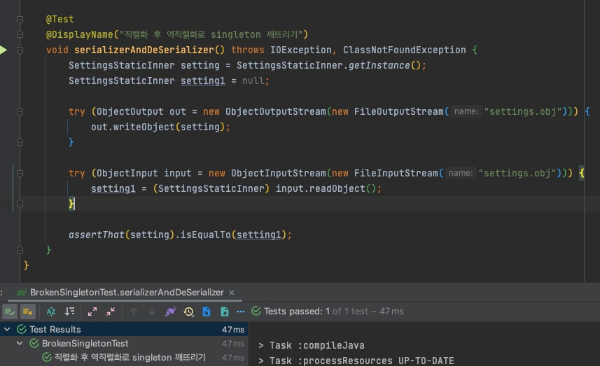Click isEqualTo method call
600x366 pixels.
click(x=205, y=235)
